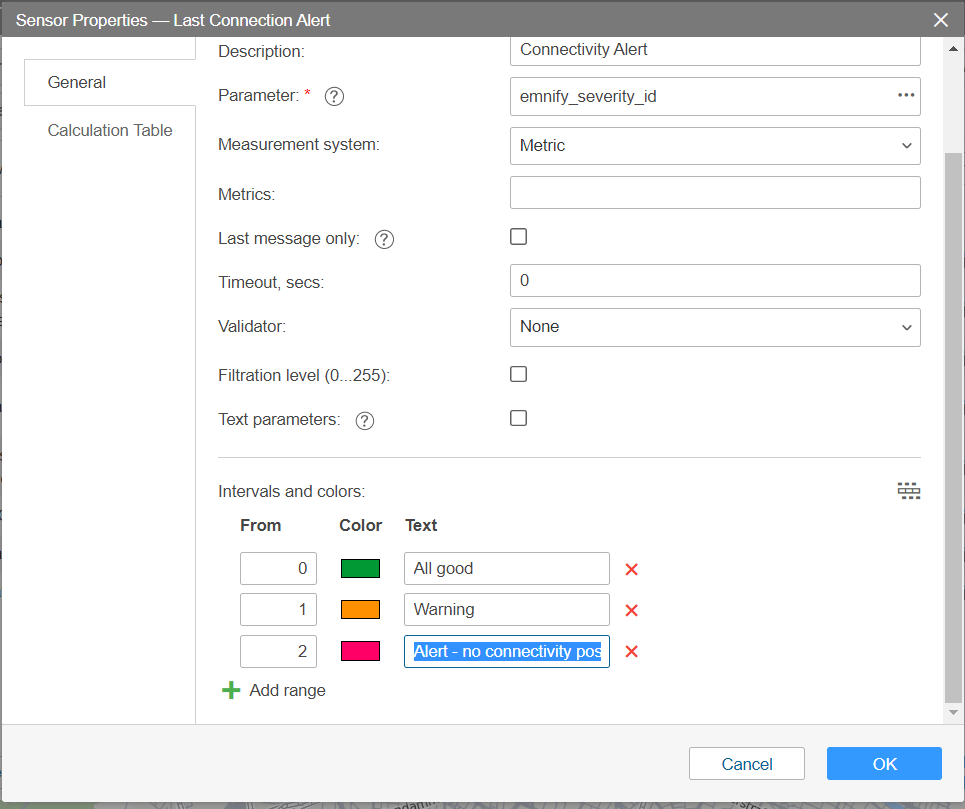Select the General tab
Screen dimensions: 965x809
[77, 82]
